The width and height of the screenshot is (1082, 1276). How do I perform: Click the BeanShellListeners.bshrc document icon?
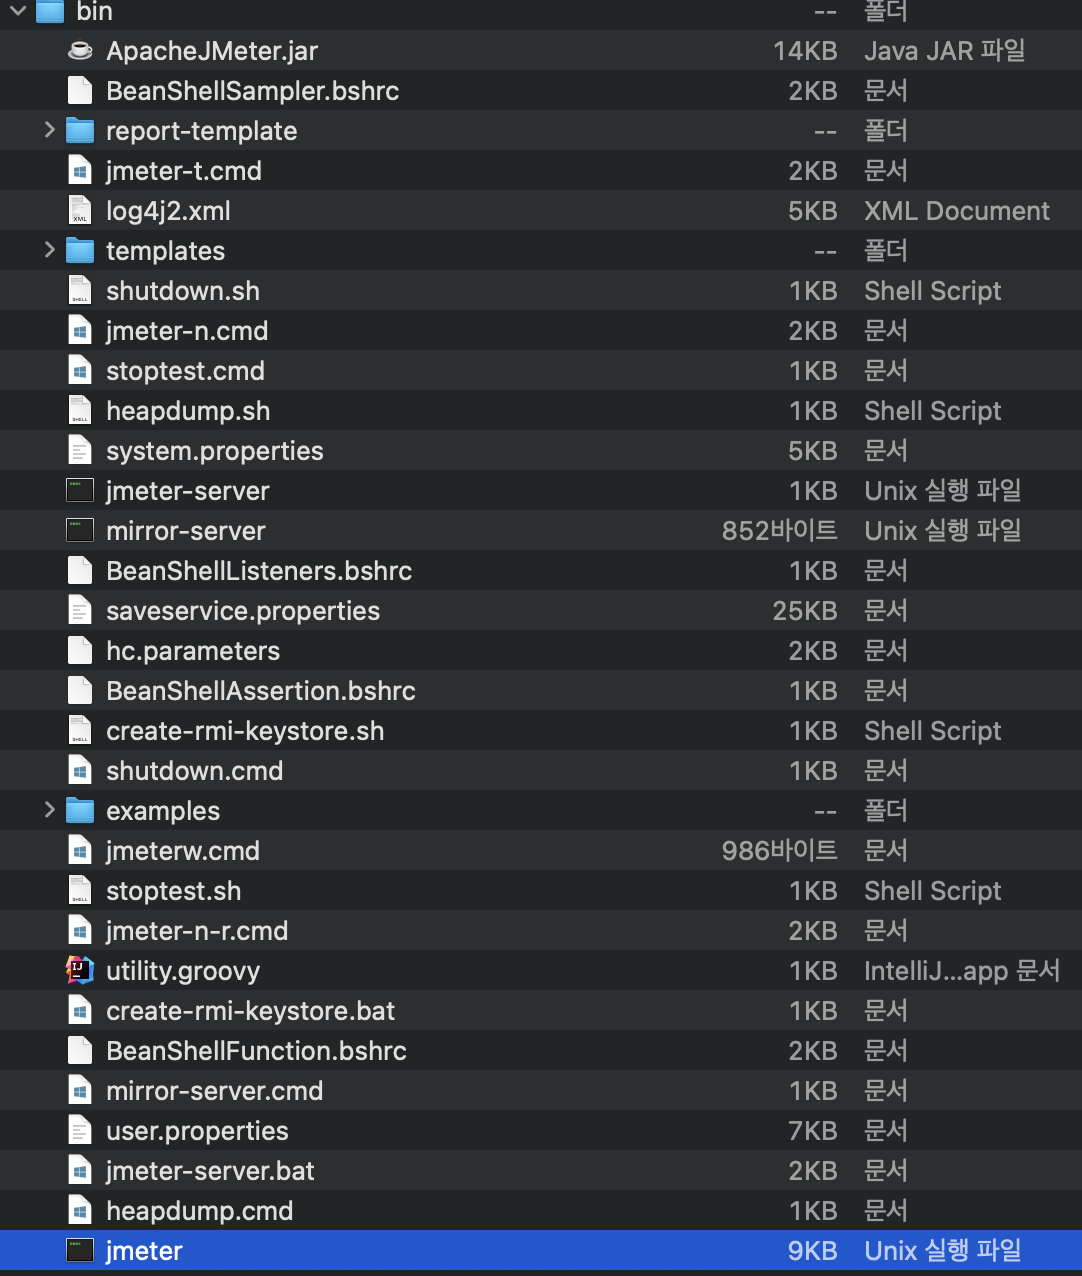coord(80,571)
